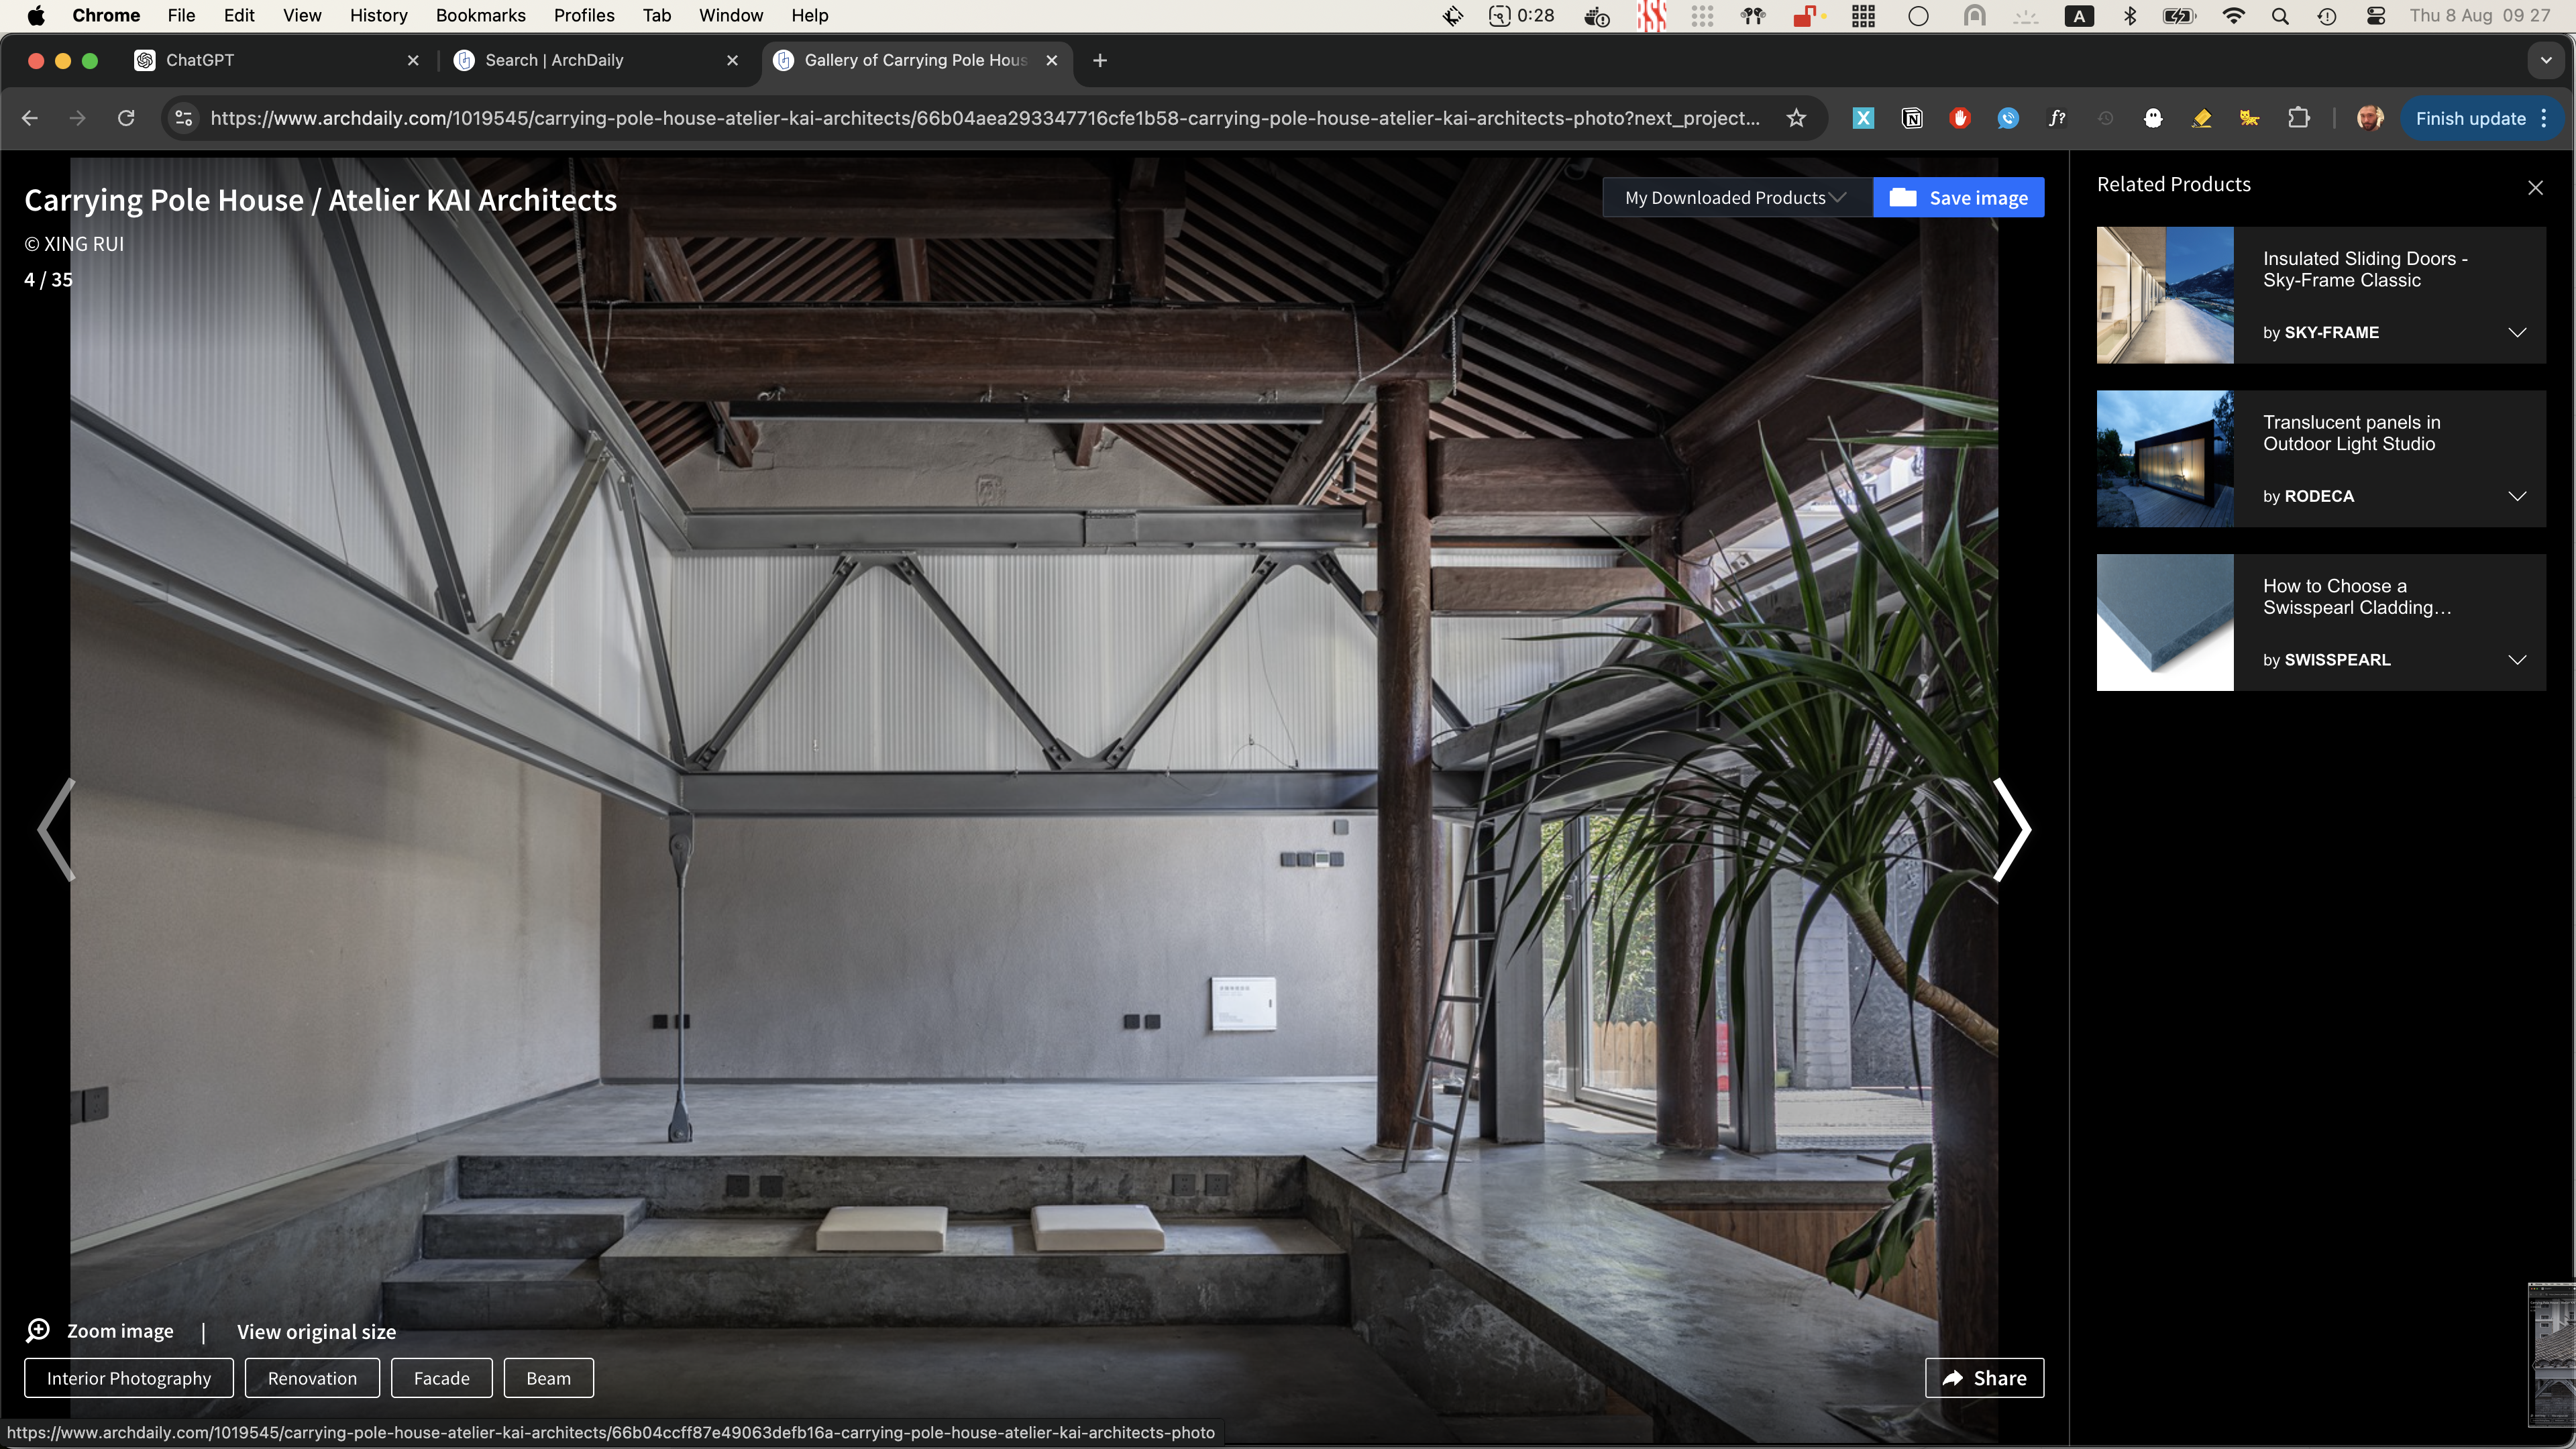Screen dimensions: 2576x1449
Task: Open macOS Spotlight search icon
Action: click(2280, 16)
